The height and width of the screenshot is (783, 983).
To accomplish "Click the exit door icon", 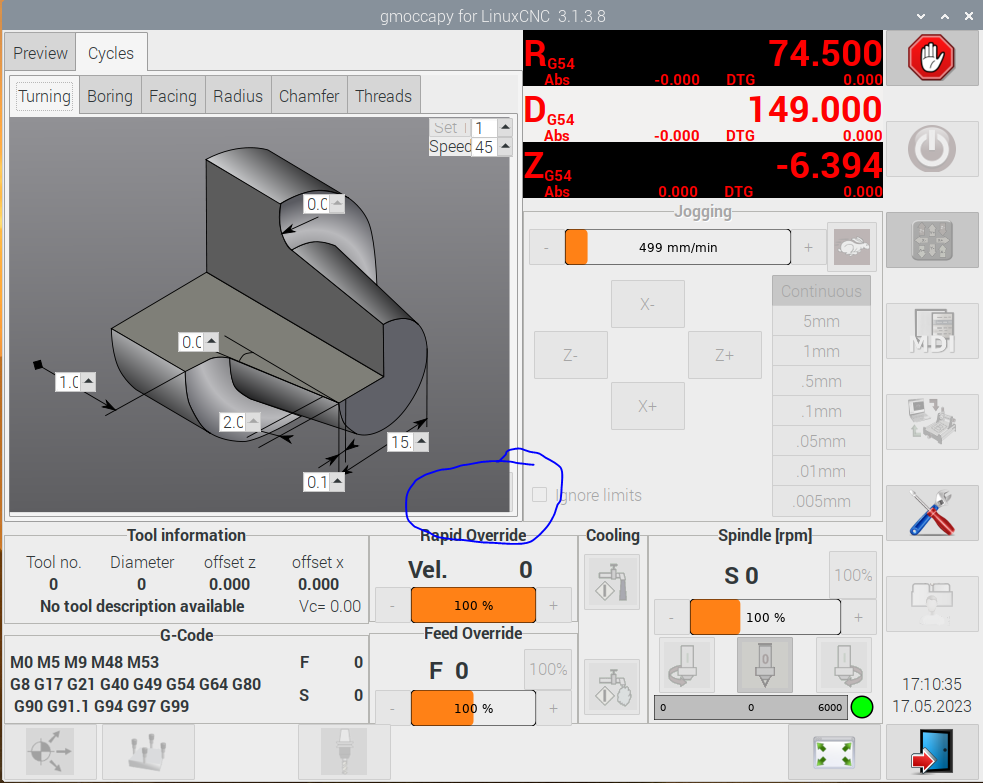I will click(x=932, y=752).
